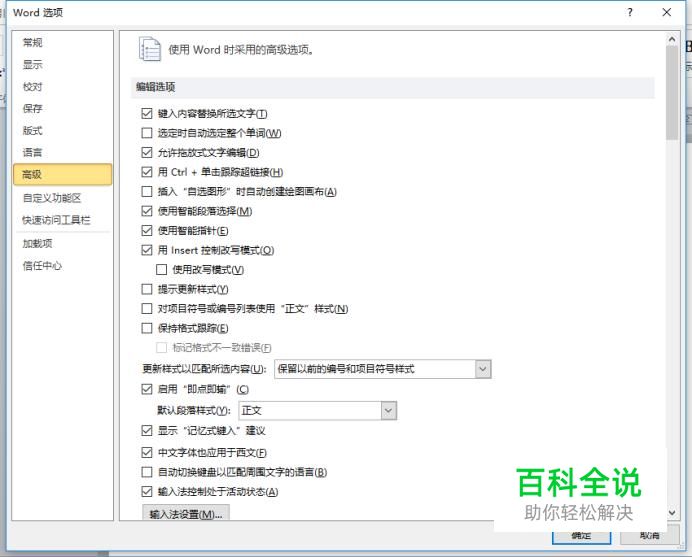Enable 插入自选图形时自动创建绘图画布 checkbox

(x=147, y=192)
